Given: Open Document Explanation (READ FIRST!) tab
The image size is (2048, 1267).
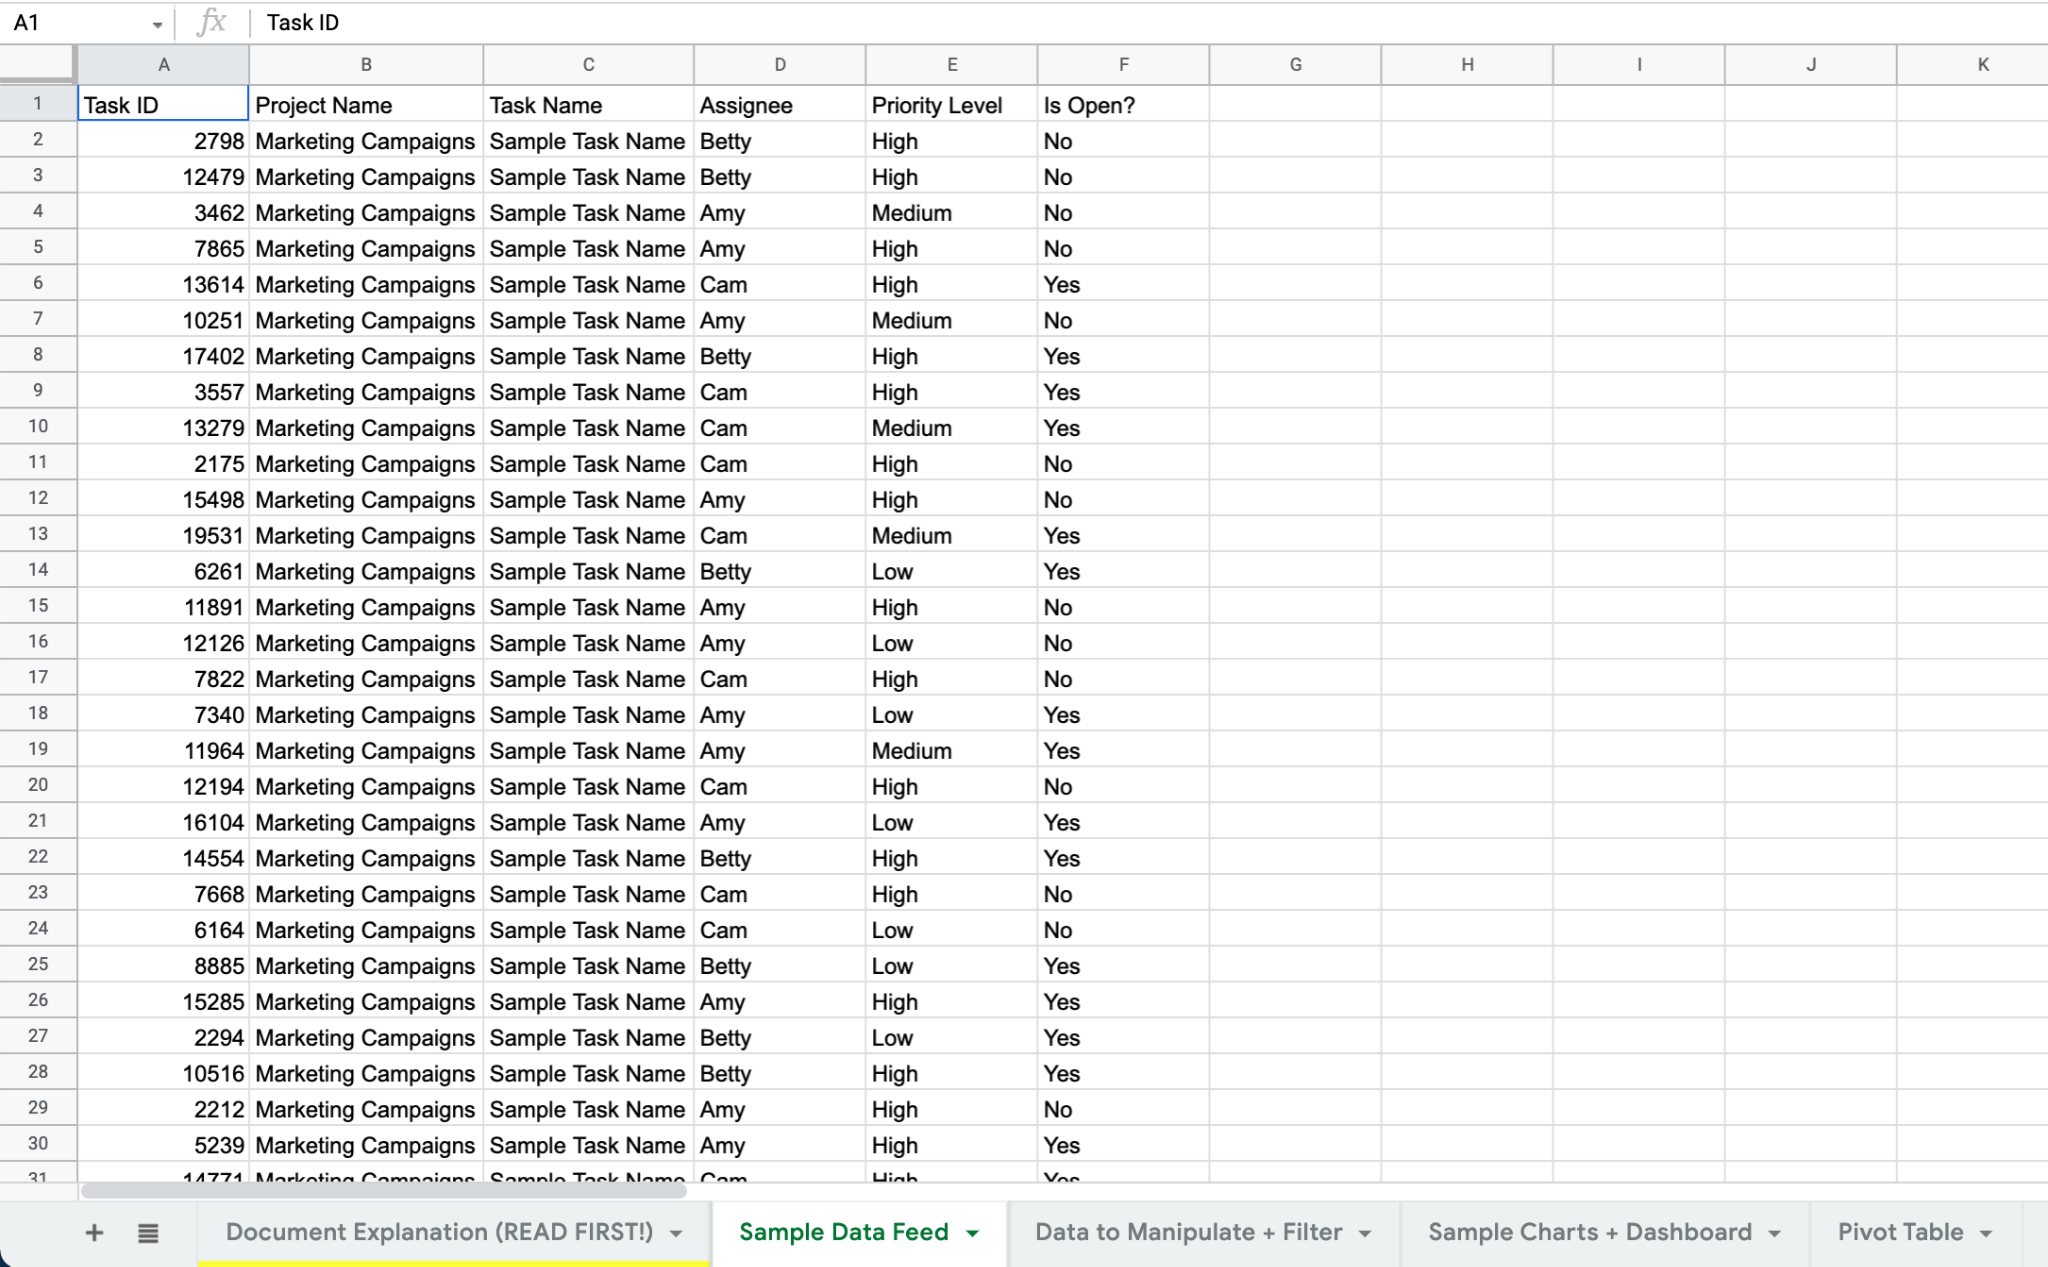Looking at the screenshot, I should click(x=439, y=1232).
